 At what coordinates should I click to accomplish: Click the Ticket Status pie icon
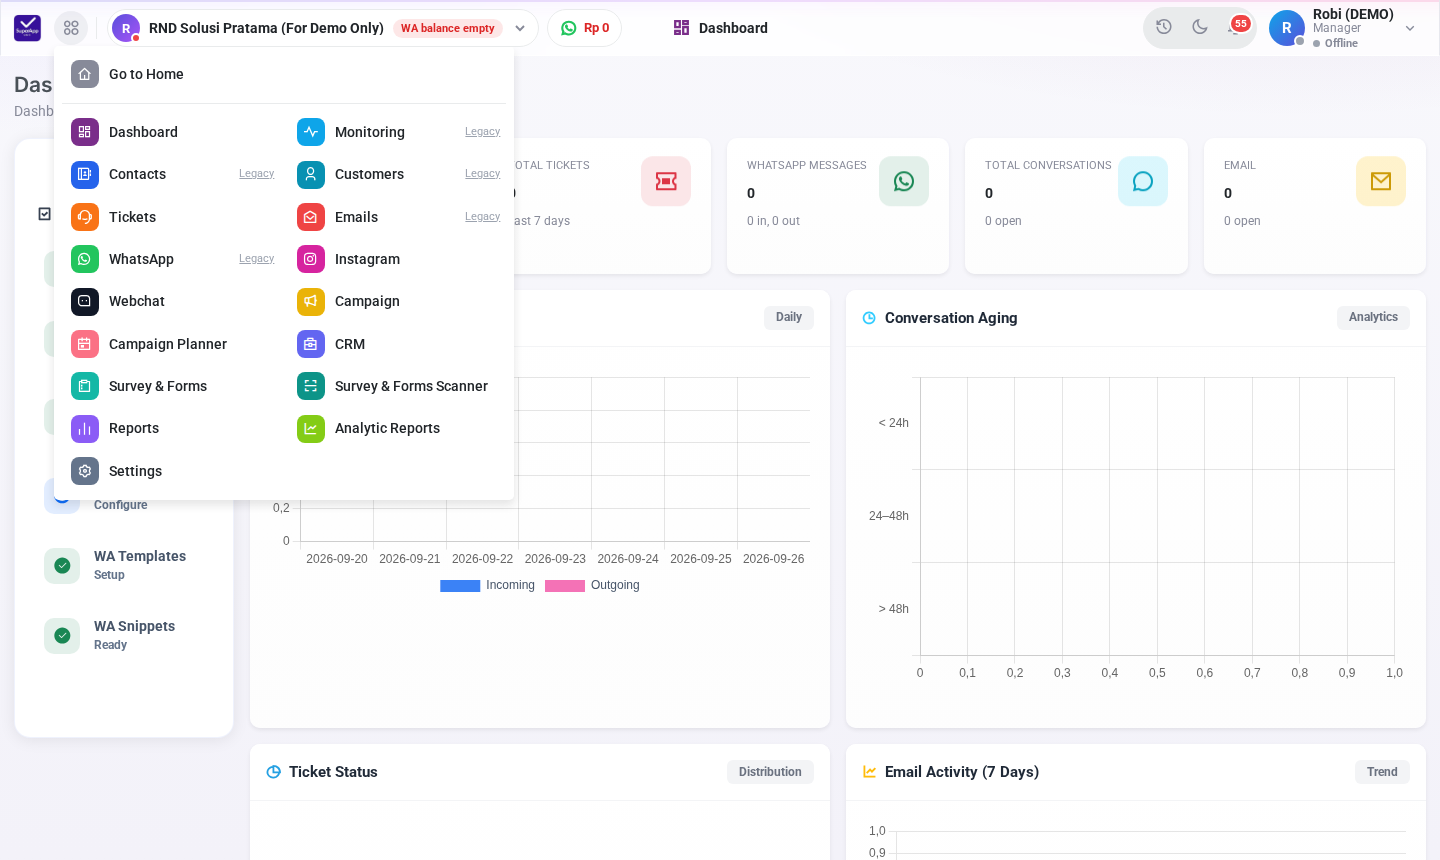(x=274, y=772)
